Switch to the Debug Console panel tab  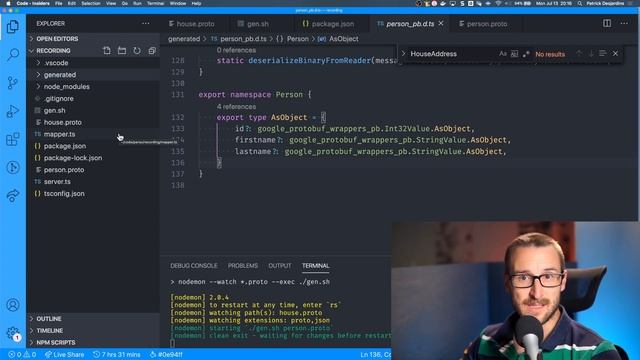pyautogui.click(x=194, y=266)
